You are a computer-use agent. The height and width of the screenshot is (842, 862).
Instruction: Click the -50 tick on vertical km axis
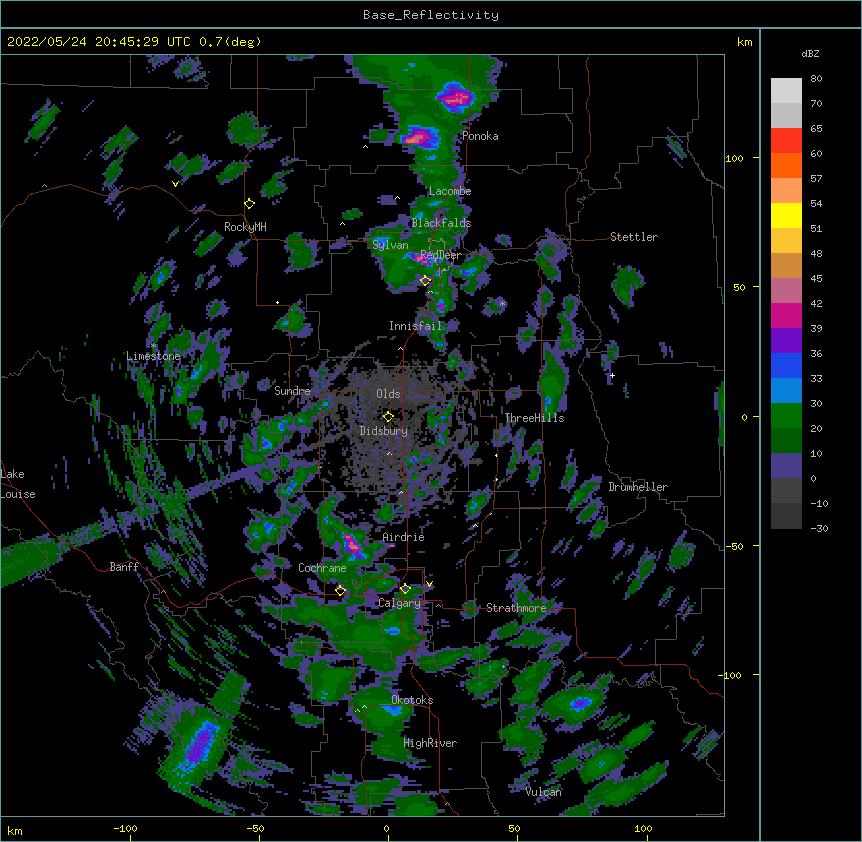tap(734, 546)
